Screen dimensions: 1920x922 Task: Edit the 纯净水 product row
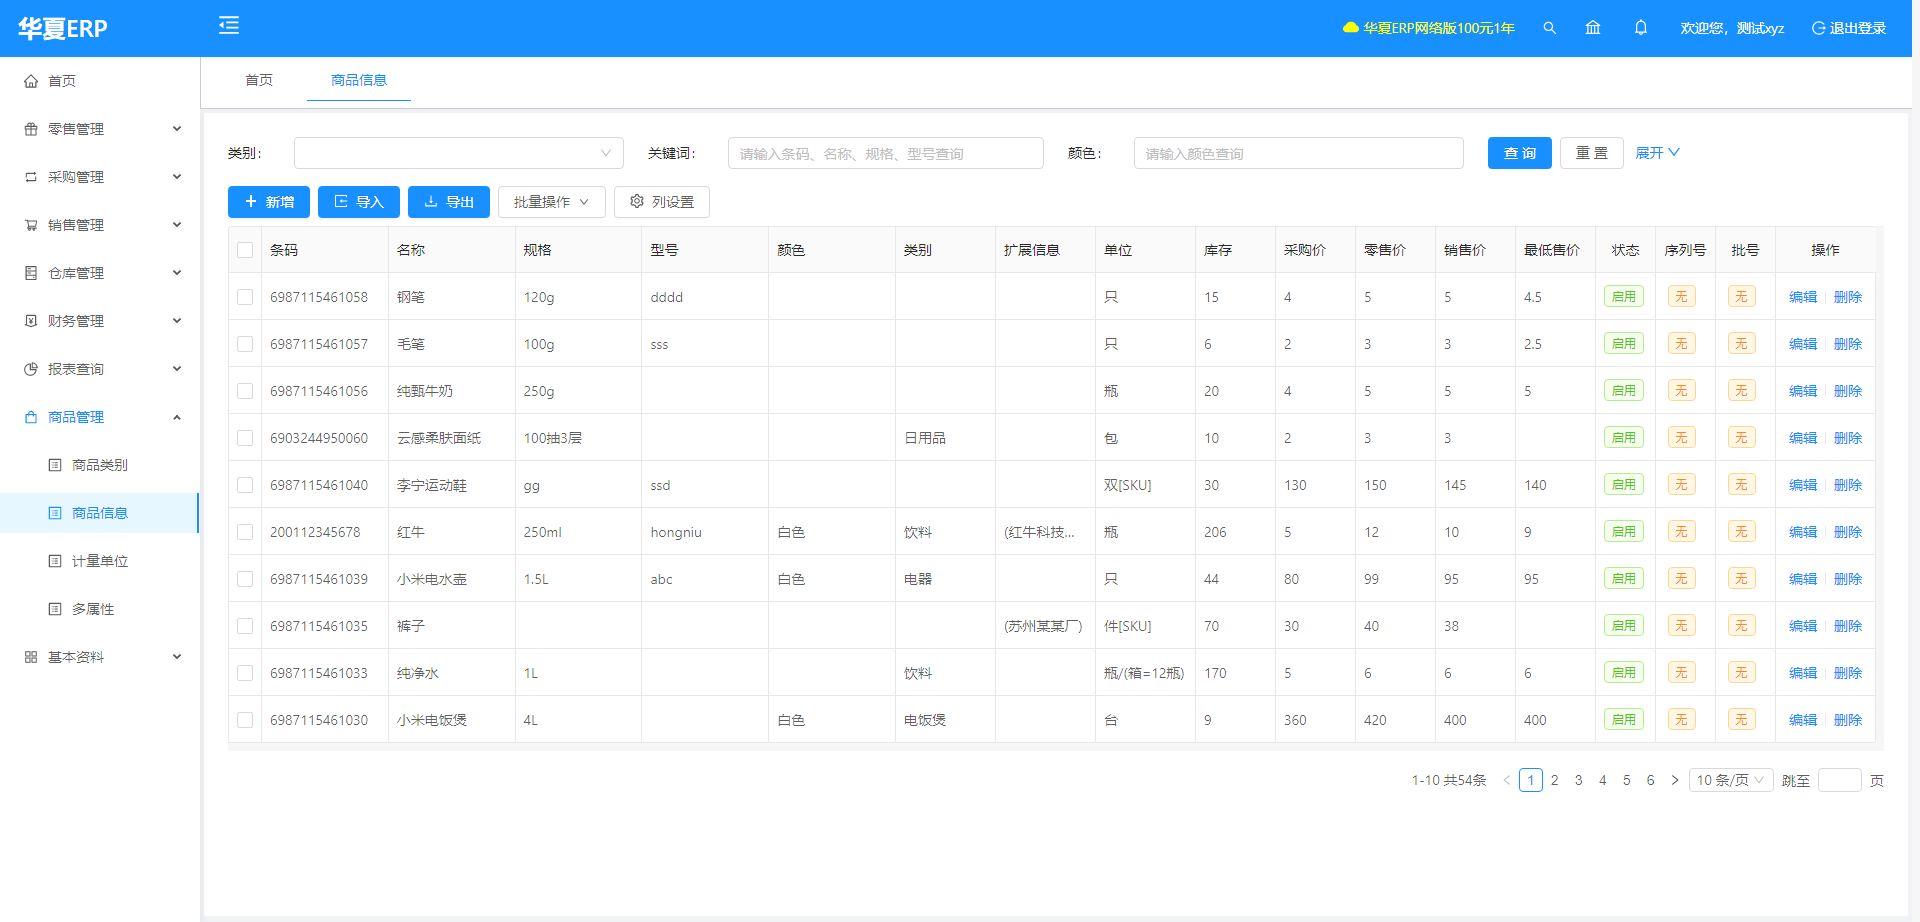(1803, 673)
